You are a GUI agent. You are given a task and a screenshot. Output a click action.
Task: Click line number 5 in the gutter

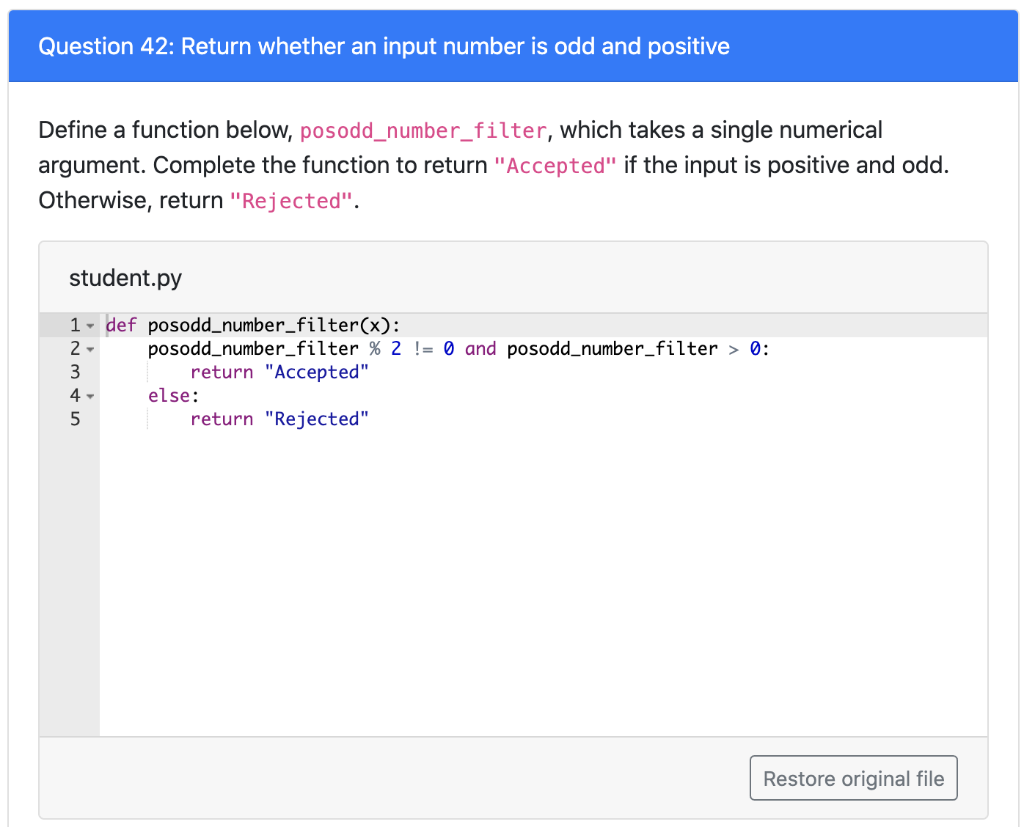74,418
